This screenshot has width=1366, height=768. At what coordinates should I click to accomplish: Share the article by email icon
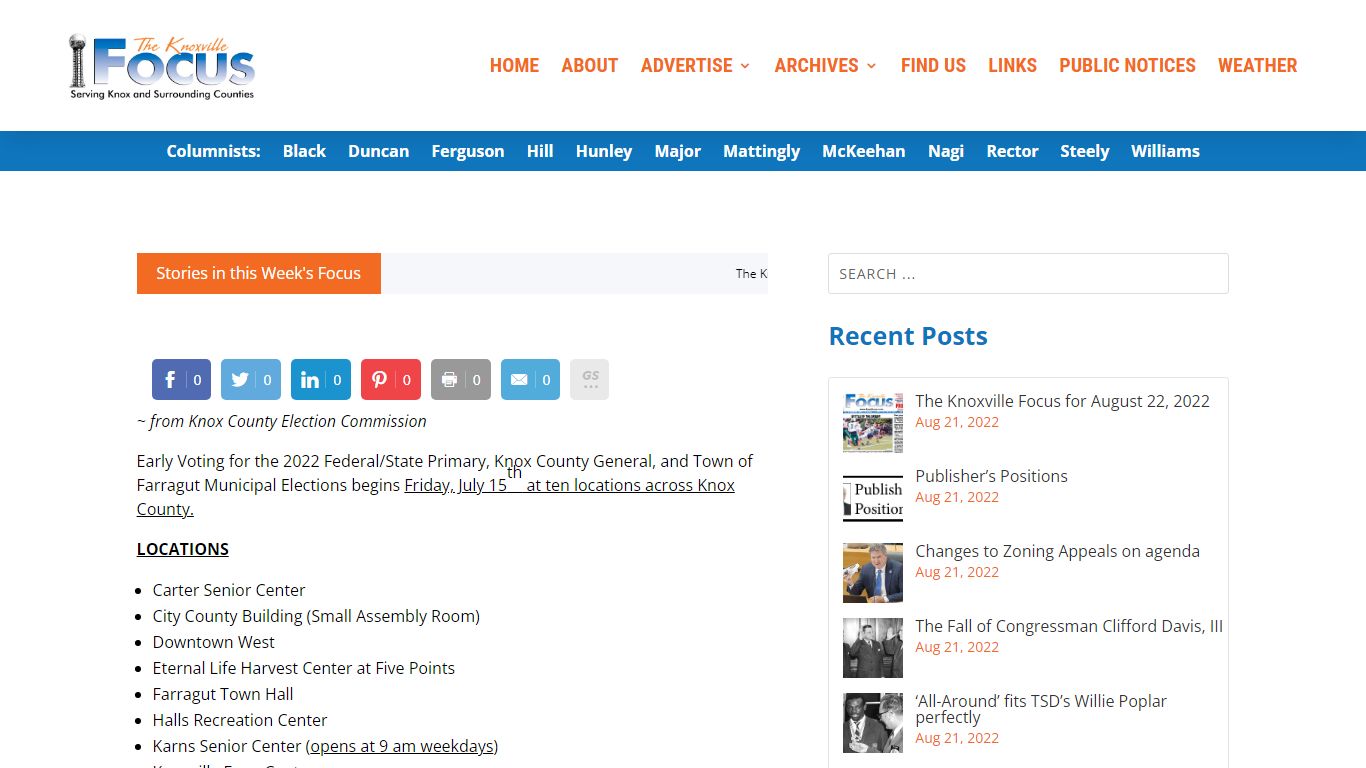coord(531,380)
